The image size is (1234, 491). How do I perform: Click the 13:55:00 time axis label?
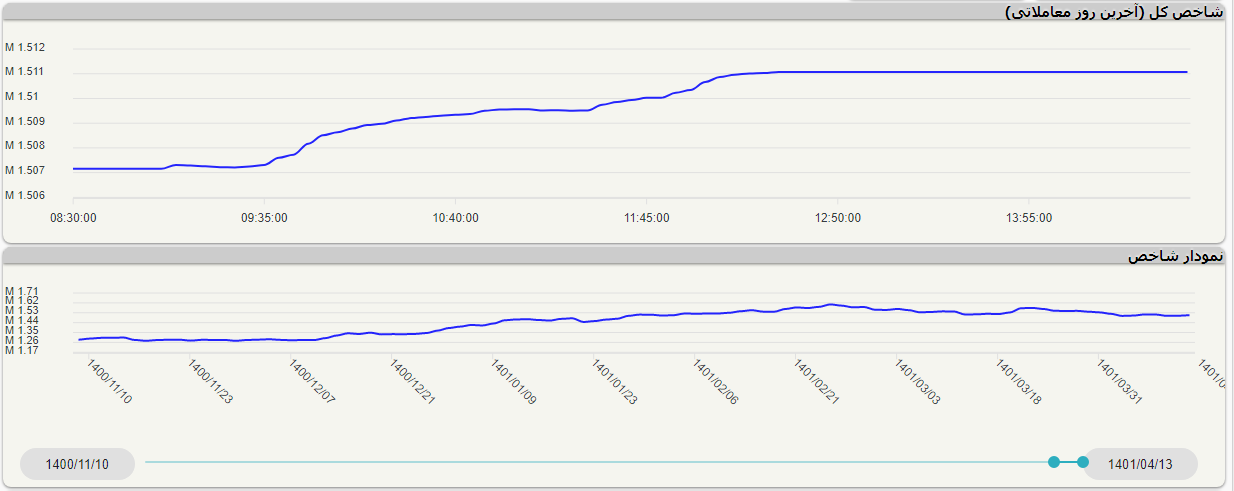coord(1029,218)
